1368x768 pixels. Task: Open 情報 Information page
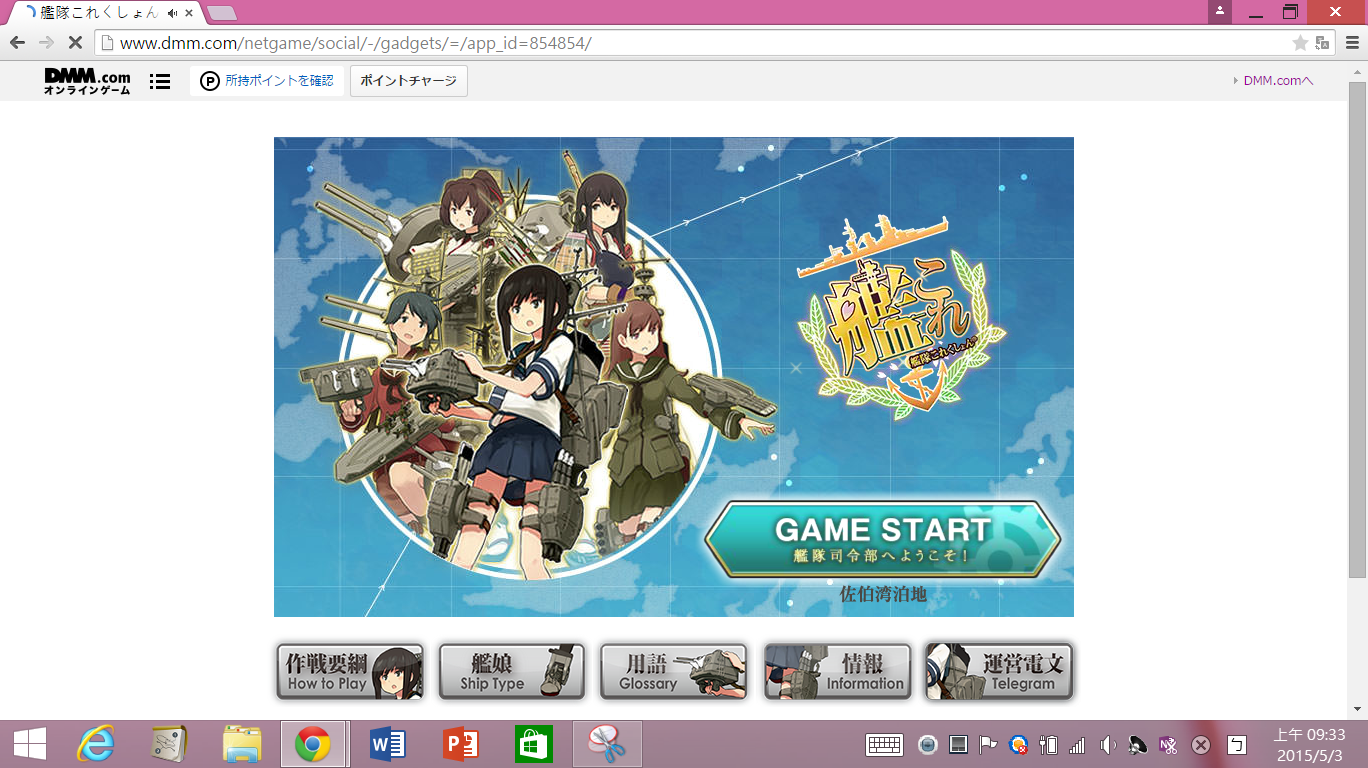838,672
